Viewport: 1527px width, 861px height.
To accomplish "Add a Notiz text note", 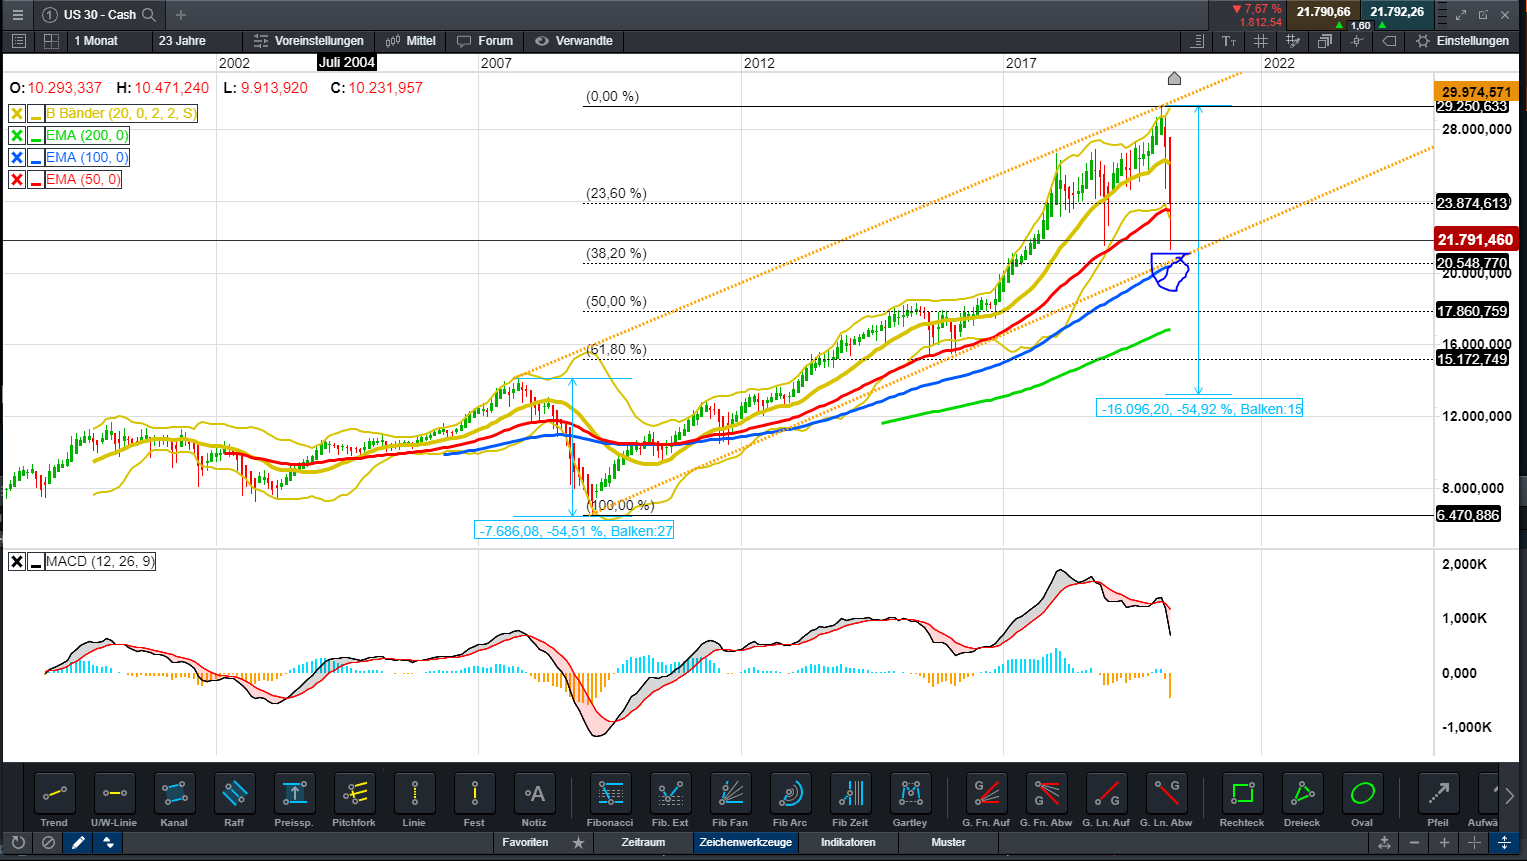I will 534,794.
